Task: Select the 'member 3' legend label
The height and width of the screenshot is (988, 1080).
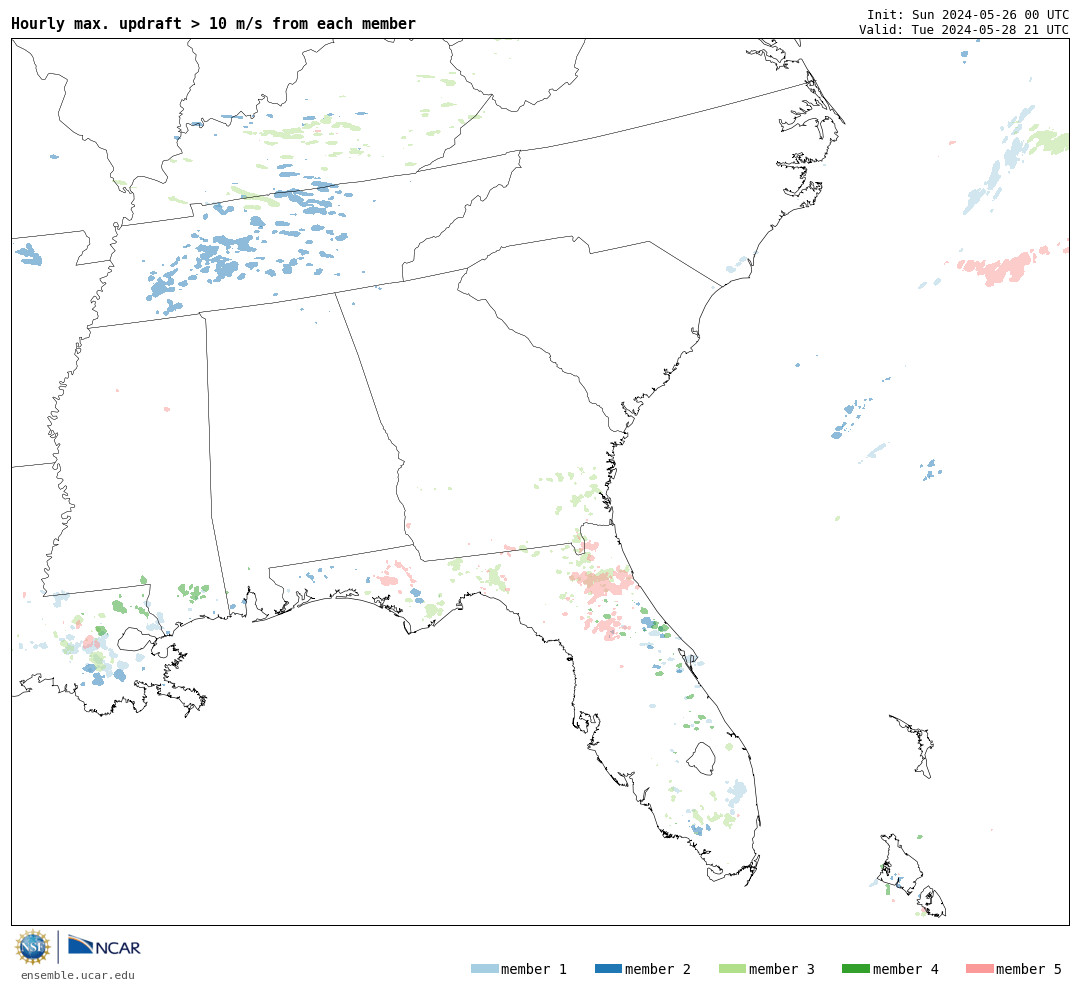Action: (x=782, y=969)
